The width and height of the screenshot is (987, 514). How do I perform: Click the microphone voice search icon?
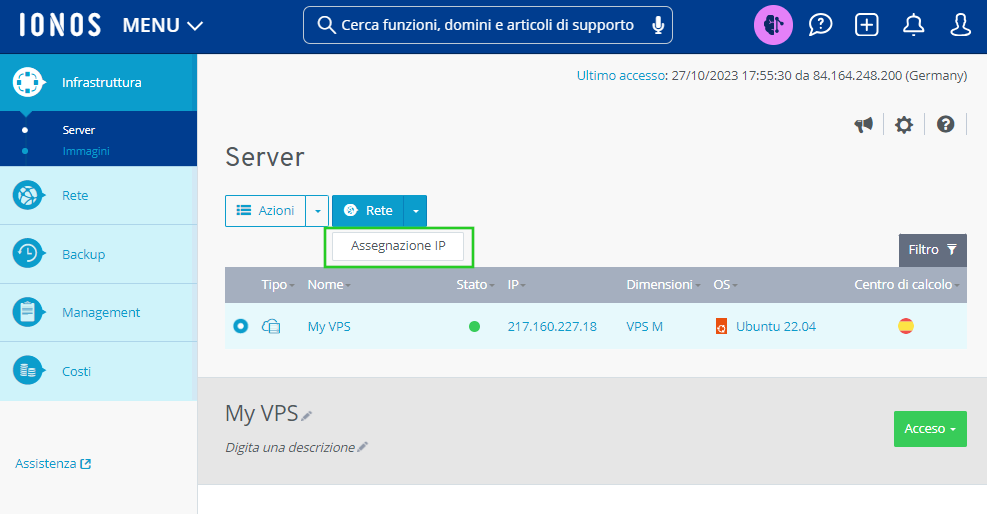coord(658,25)
